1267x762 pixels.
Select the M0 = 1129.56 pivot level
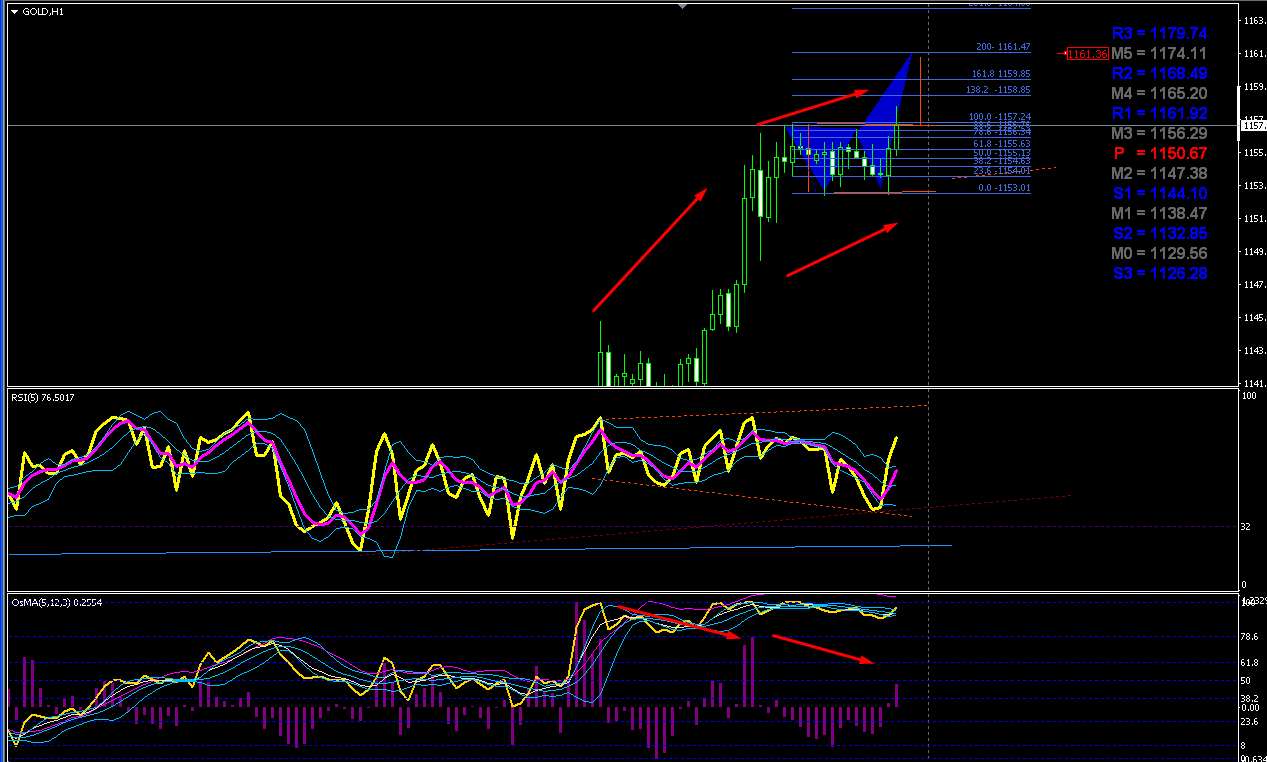pos(1159,253)
